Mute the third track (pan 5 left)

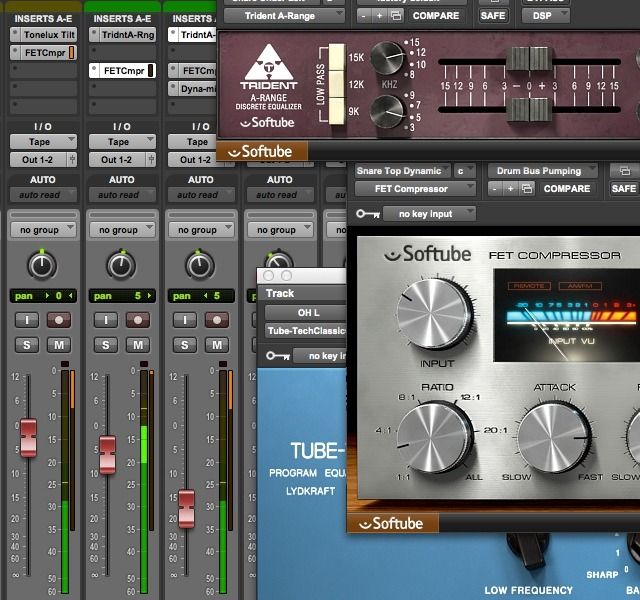coord(217,345)
